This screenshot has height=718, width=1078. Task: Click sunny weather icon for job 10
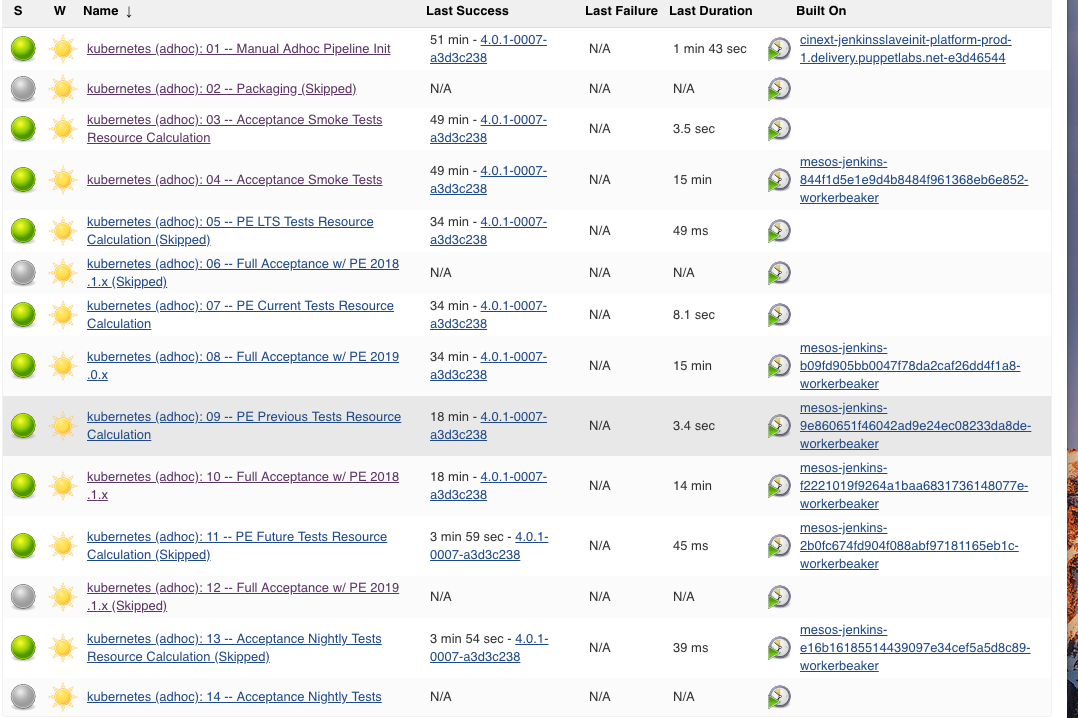click(63, 486)
